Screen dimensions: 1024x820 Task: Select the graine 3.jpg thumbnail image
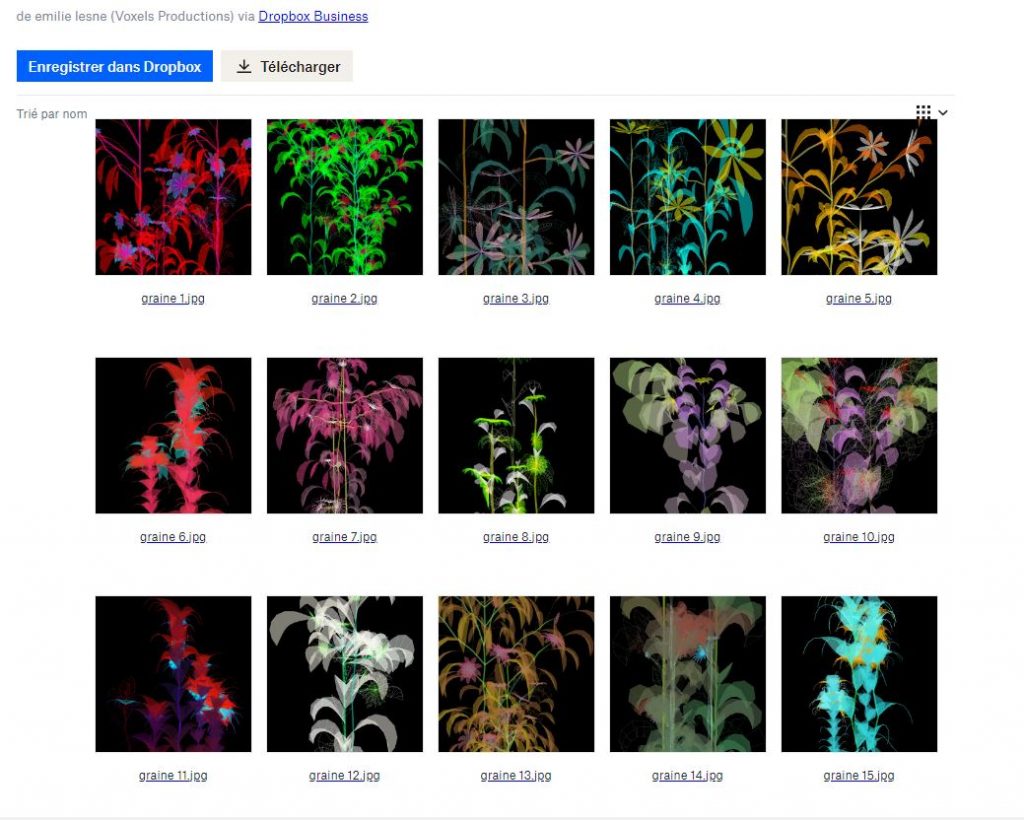(516, 197)
